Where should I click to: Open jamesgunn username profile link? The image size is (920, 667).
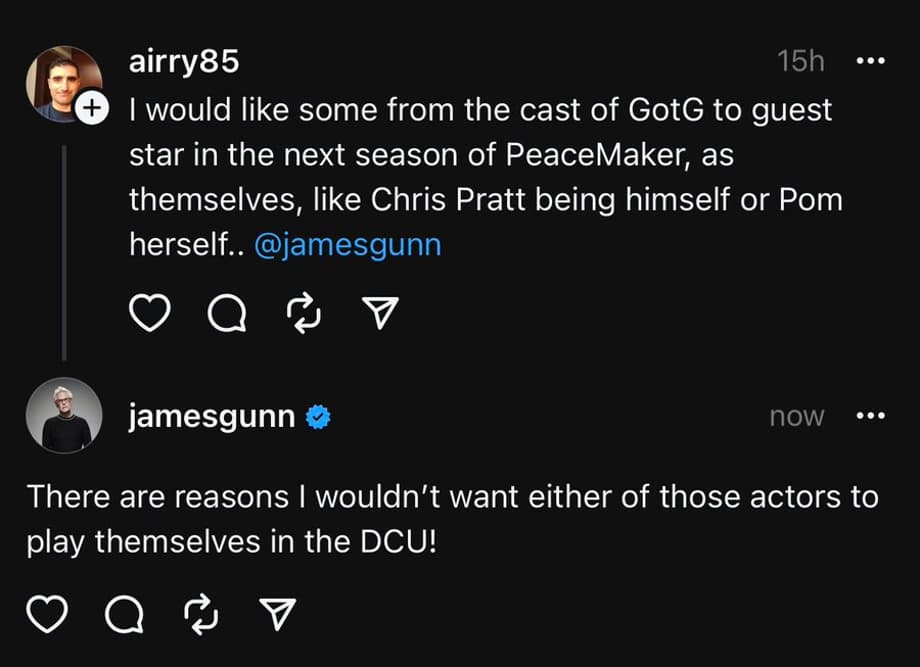212,417
